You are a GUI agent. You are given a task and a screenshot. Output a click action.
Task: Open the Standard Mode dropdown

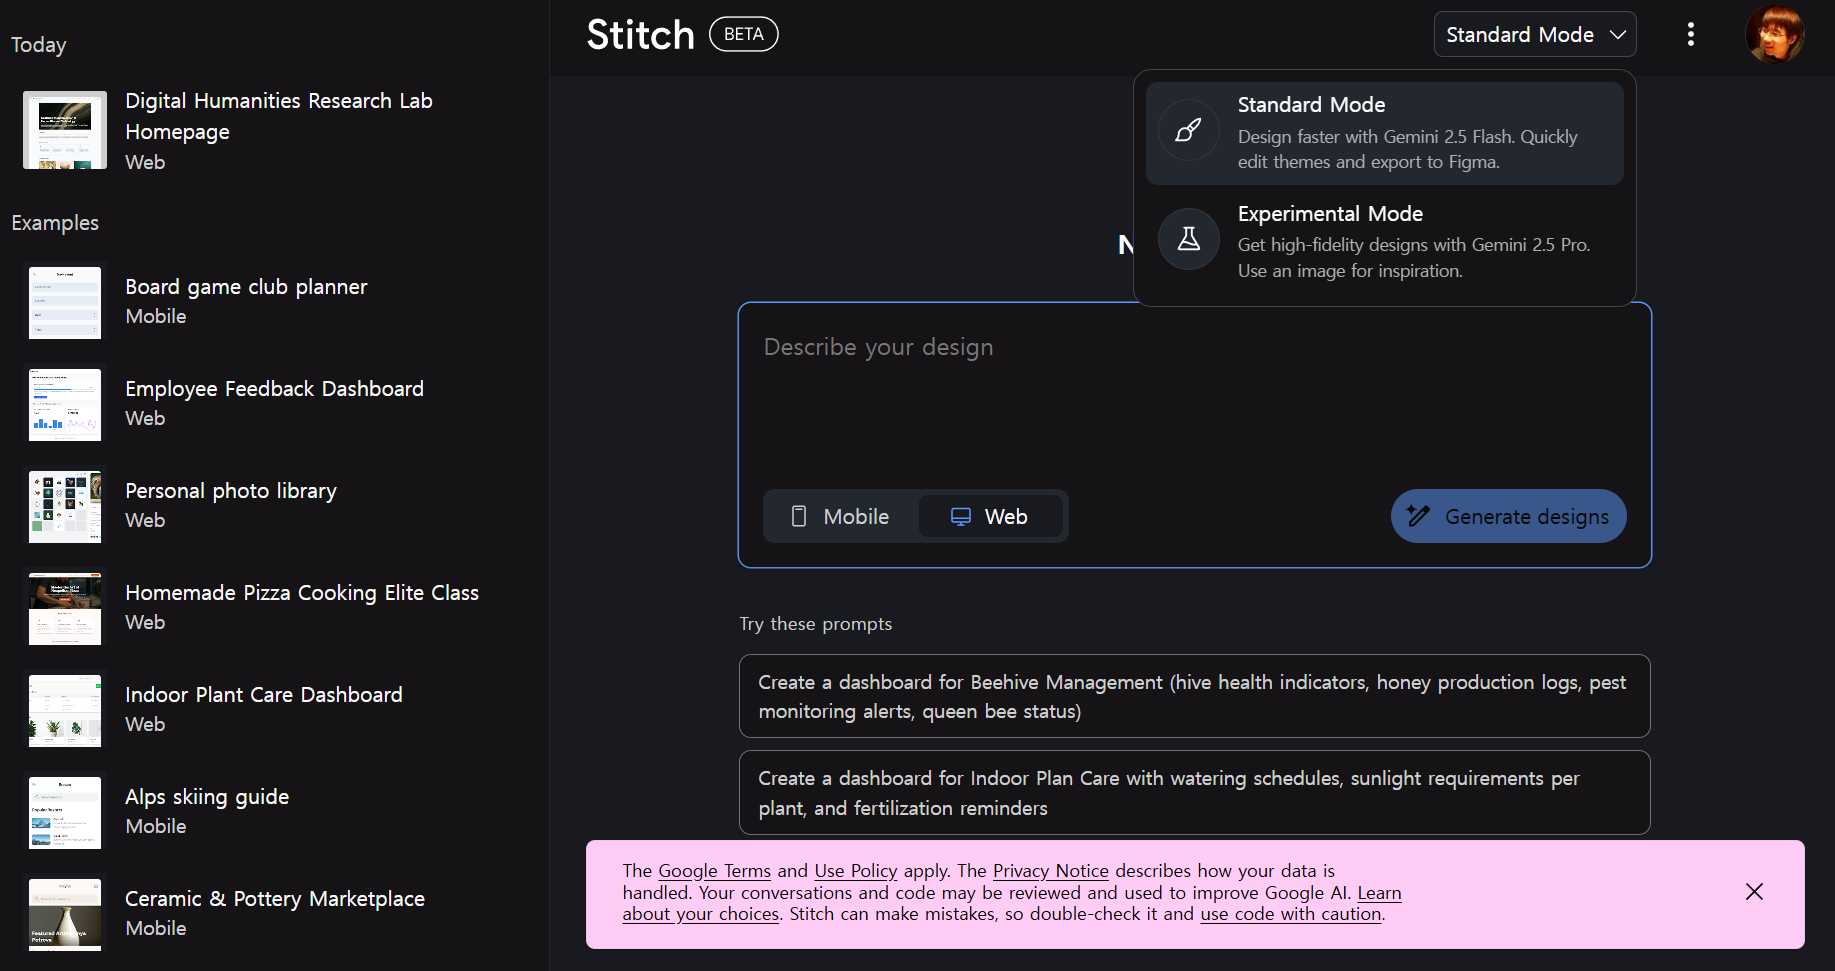1535,33
